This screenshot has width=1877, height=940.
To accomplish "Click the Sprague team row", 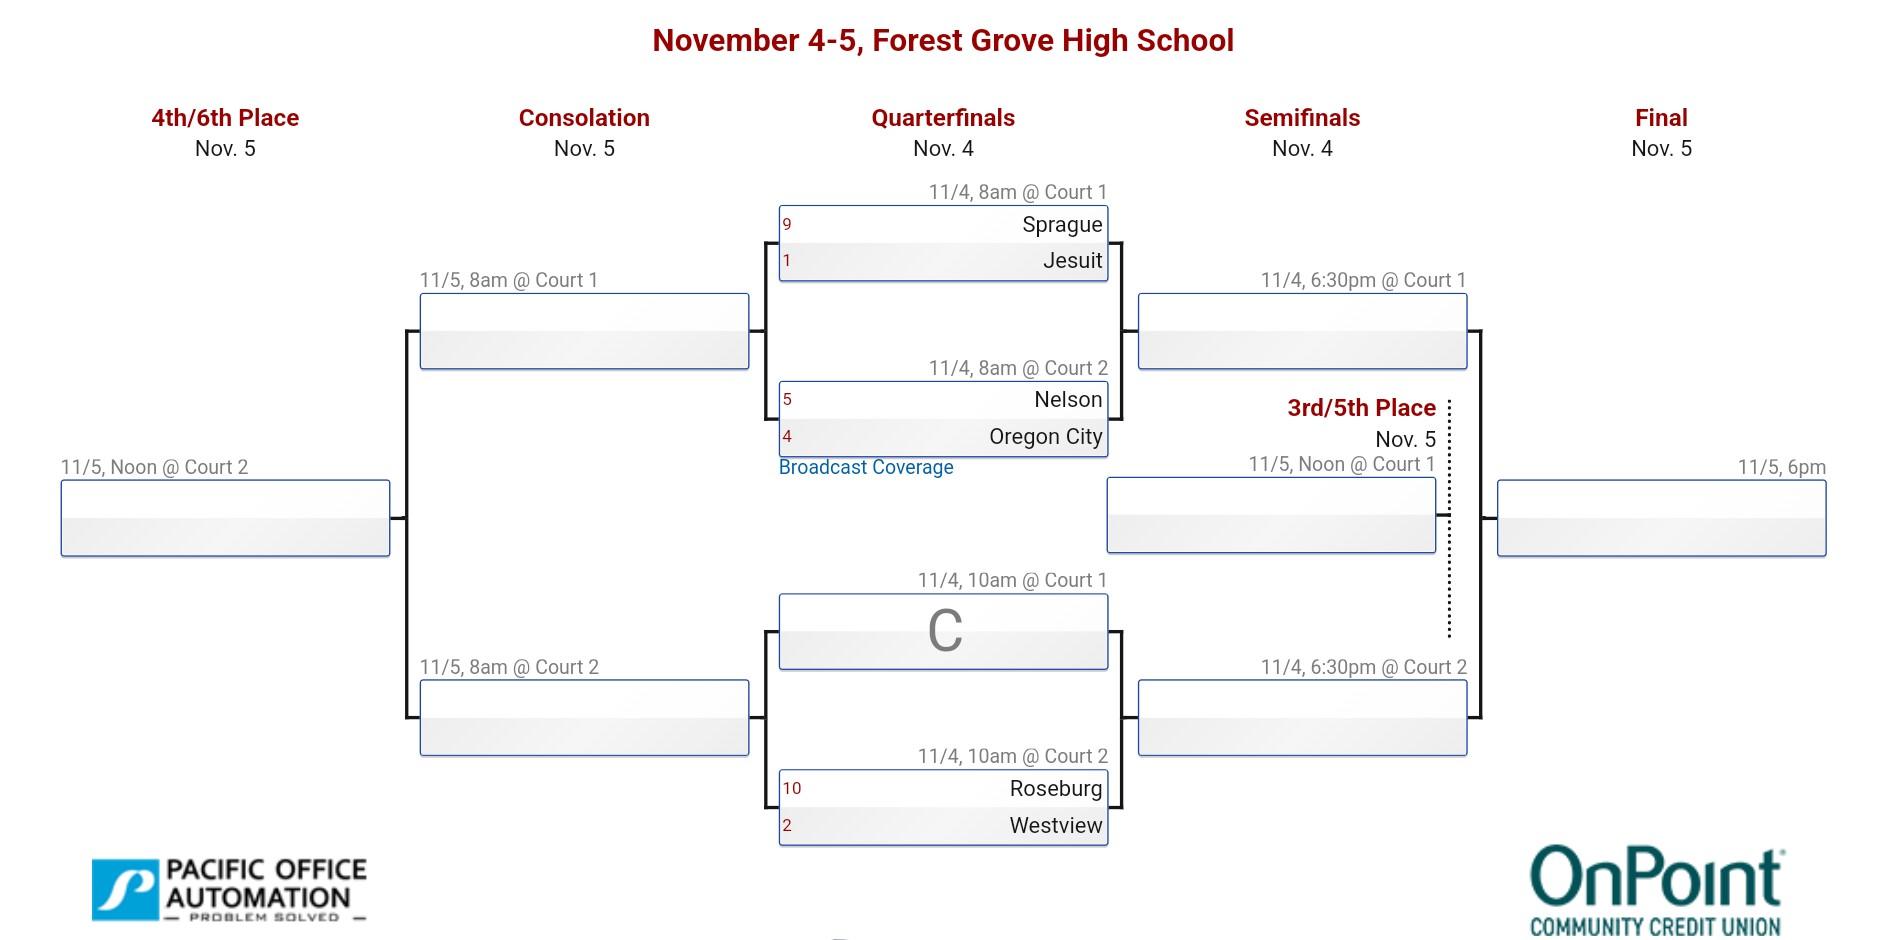I will tap(943, 225).
